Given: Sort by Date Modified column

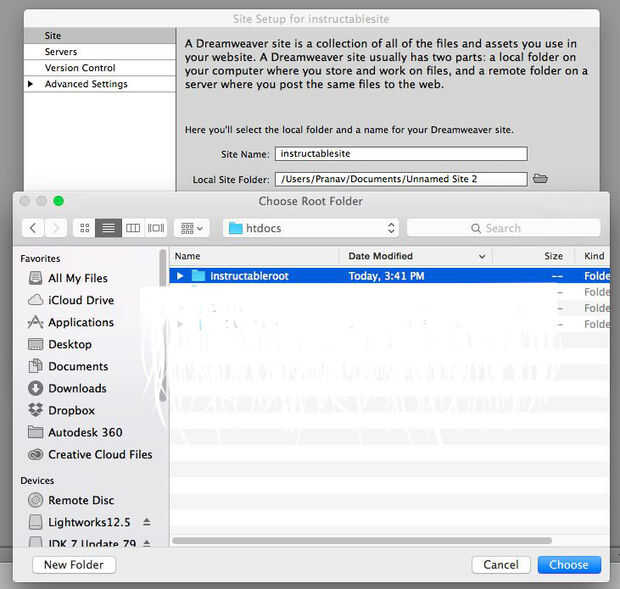Looking at the screenshot, I should pyautogui.click(x=415, y=256).
